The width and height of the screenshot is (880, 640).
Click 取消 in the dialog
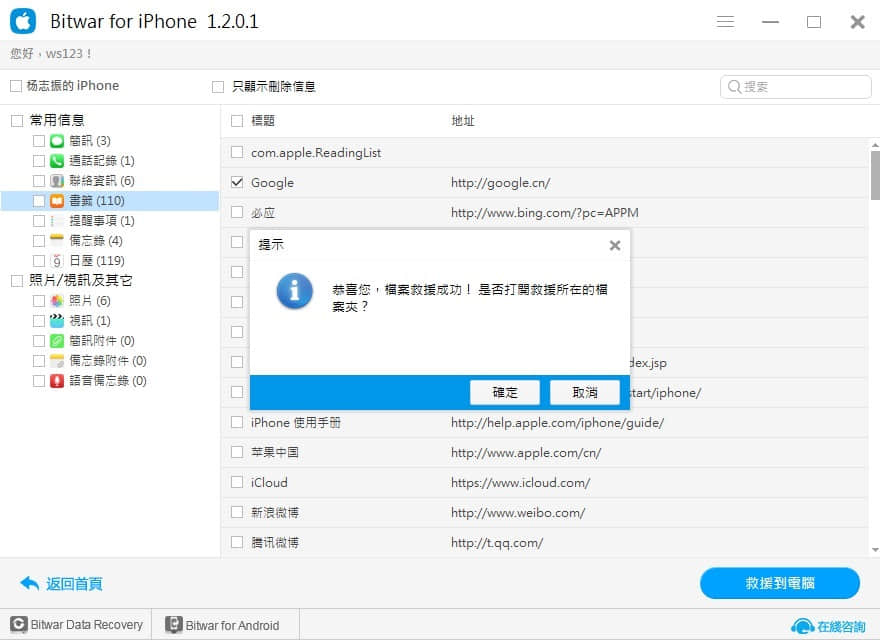coord(585,392)
